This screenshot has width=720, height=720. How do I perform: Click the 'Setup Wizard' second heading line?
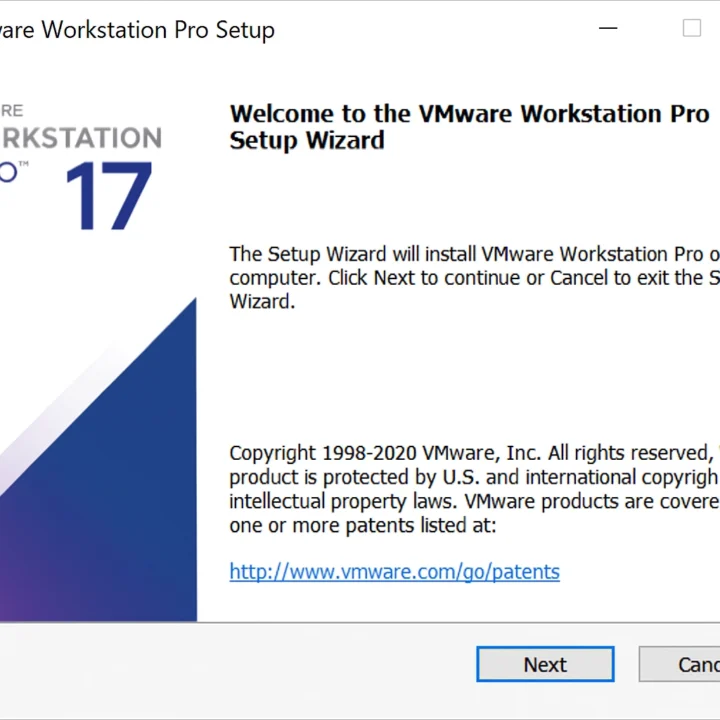[307, 140]
